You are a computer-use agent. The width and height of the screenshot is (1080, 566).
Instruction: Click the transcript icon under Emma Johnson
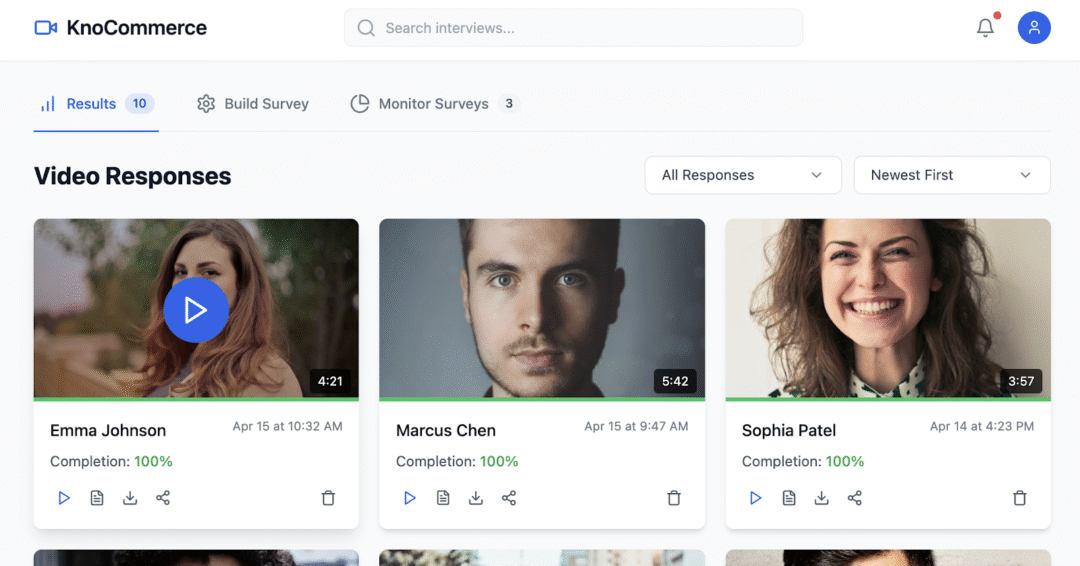tap(97, 498)
